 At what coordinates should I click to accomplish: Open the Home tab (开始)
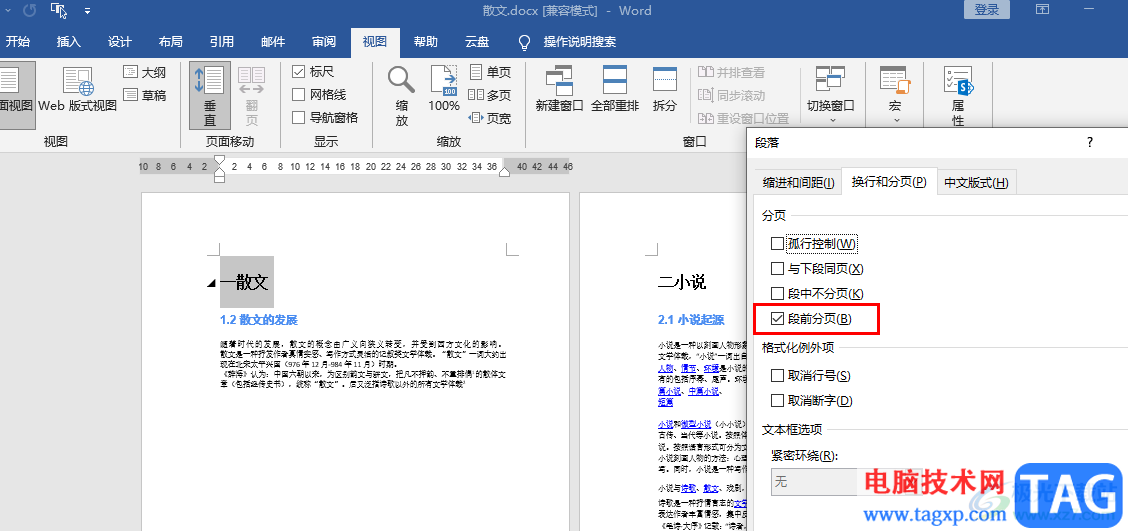[x=18, y=42]
